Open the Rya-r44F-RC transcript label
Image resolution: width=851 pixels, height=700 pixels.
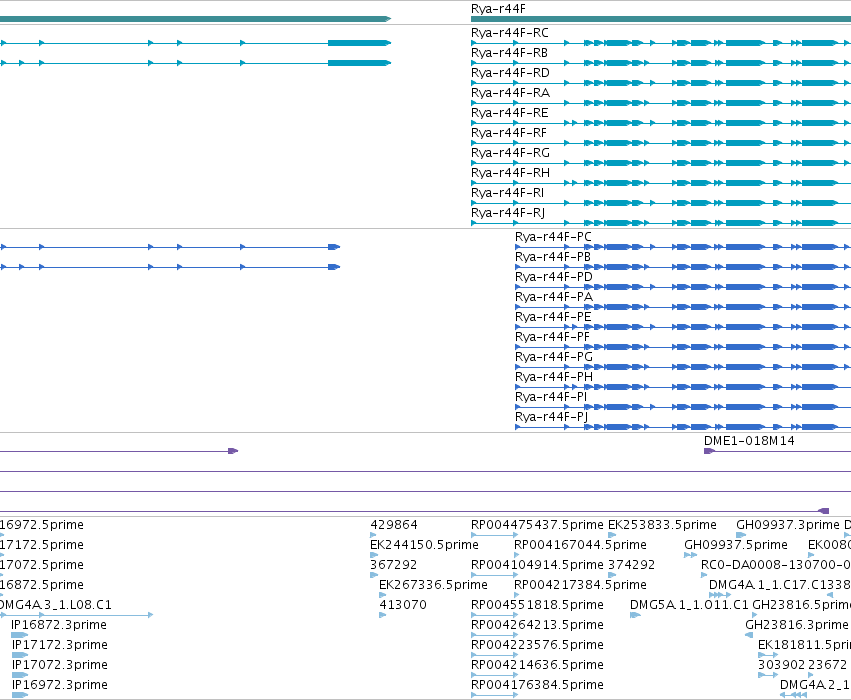pyautogui.click(x=510, y=33)
